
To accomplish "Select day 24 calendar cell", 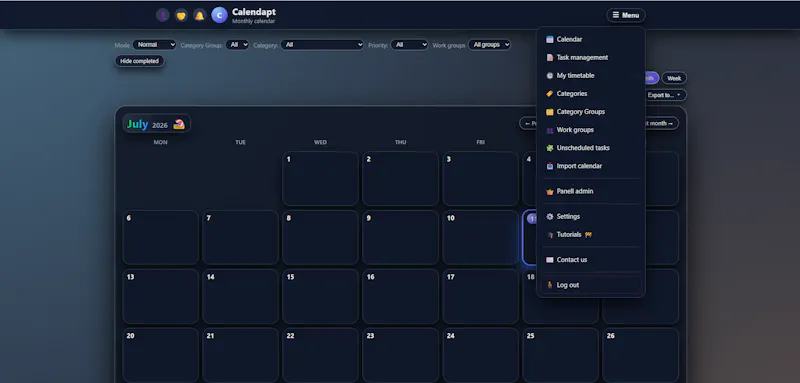I will pos(481,355).
